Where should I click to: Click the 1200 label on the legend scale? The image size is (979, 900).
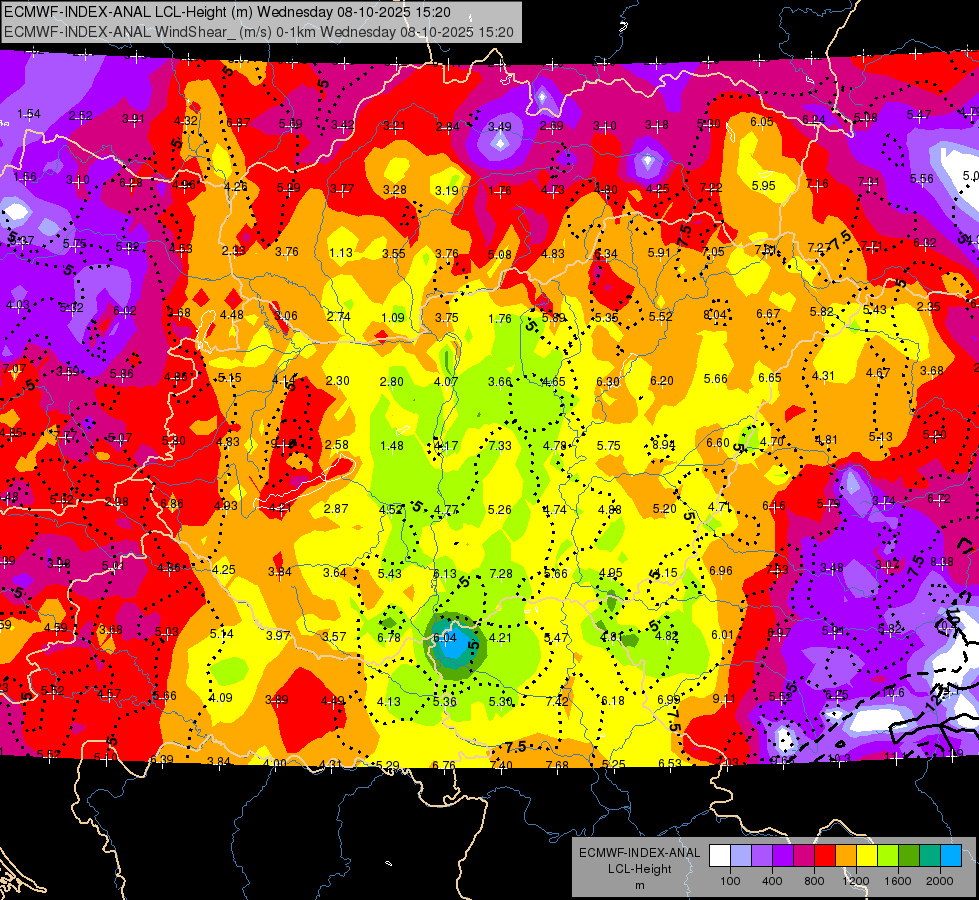(855, 881)
